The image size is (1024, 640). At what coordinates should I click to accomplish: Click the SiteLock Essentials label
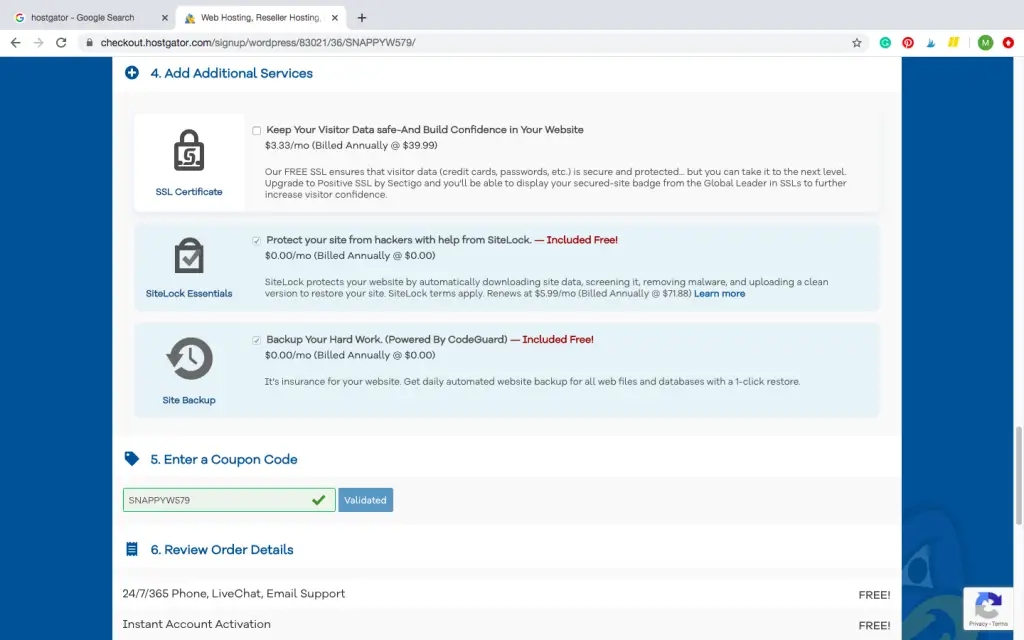(189, 293)
